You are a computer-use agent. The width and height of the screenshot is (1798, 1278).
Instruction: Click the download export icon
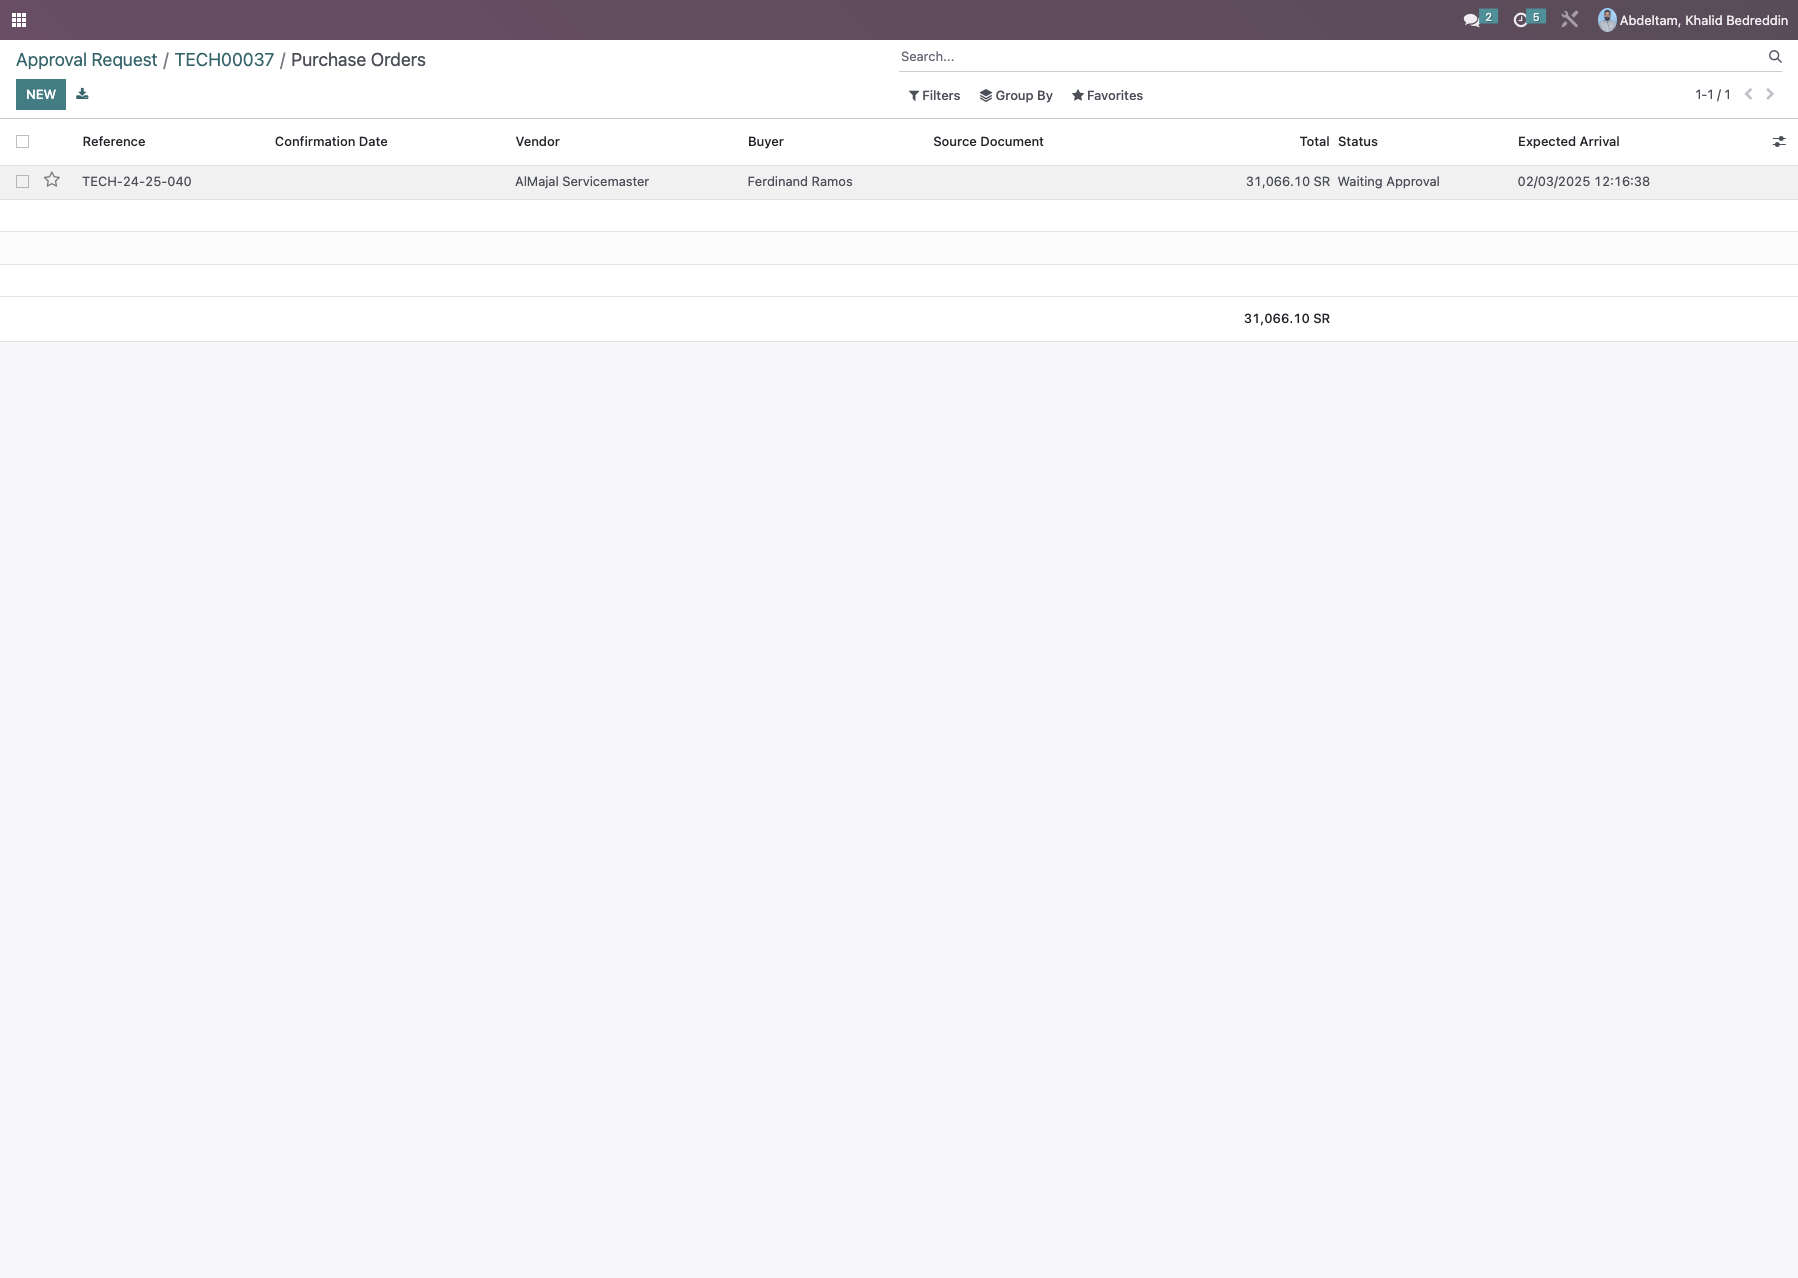(82, 94)
